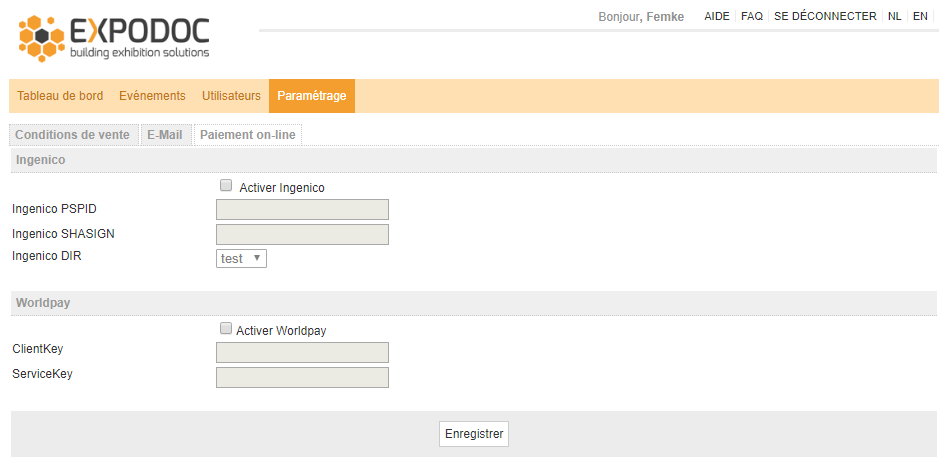Switch language to EN
The height and width of the screenshot is (458, 944).
[x=920, y=16]
